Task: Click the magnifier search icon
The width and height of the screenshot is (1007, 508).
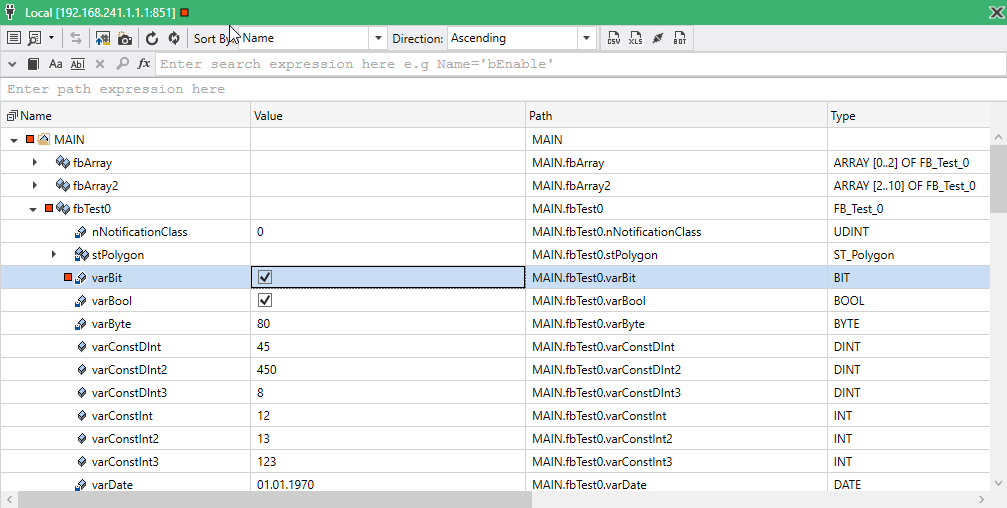Action: click(122, 63)
